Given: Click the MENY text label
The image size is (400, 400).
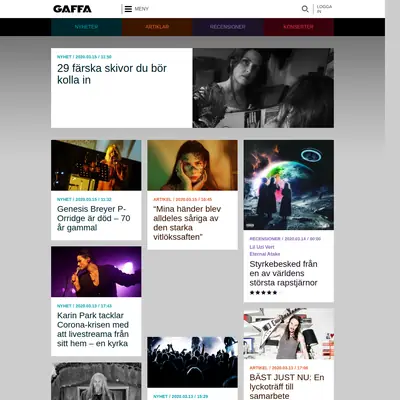Looking at the screenshot, I should [x=142, y=9].
